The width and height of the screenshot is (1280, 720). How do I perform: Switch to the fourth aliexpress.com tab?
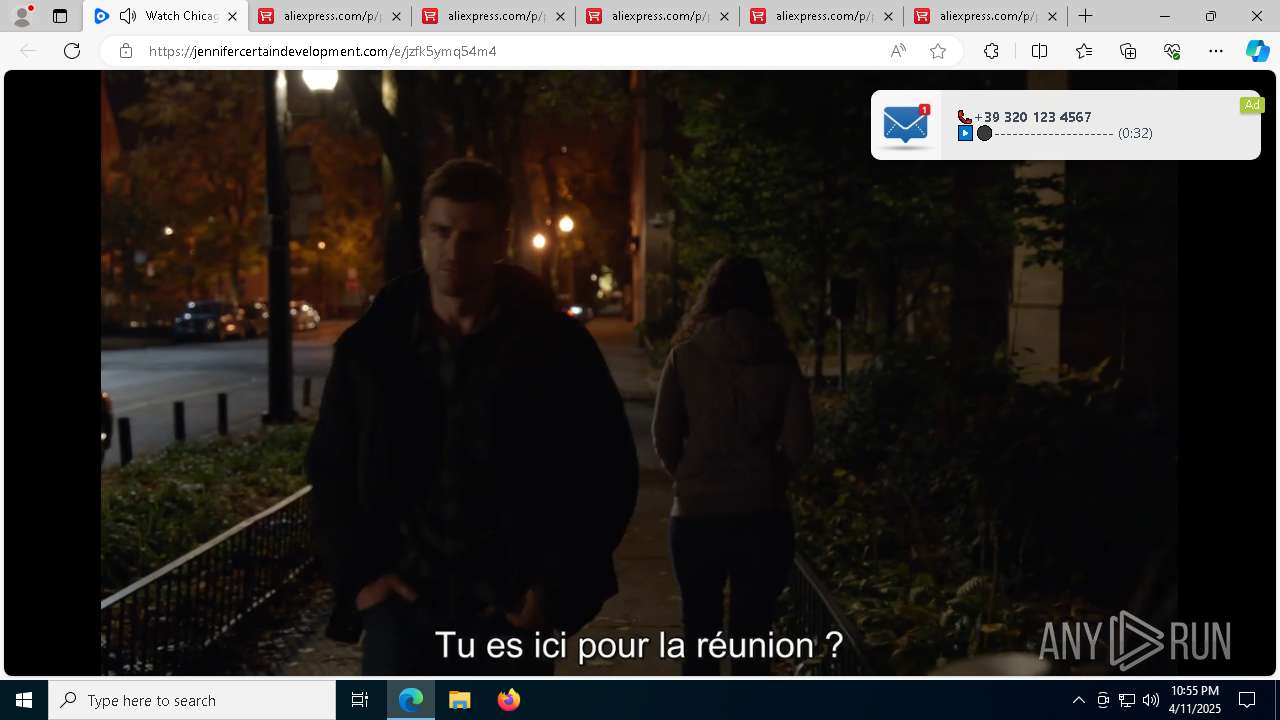[x=822, y=16]
